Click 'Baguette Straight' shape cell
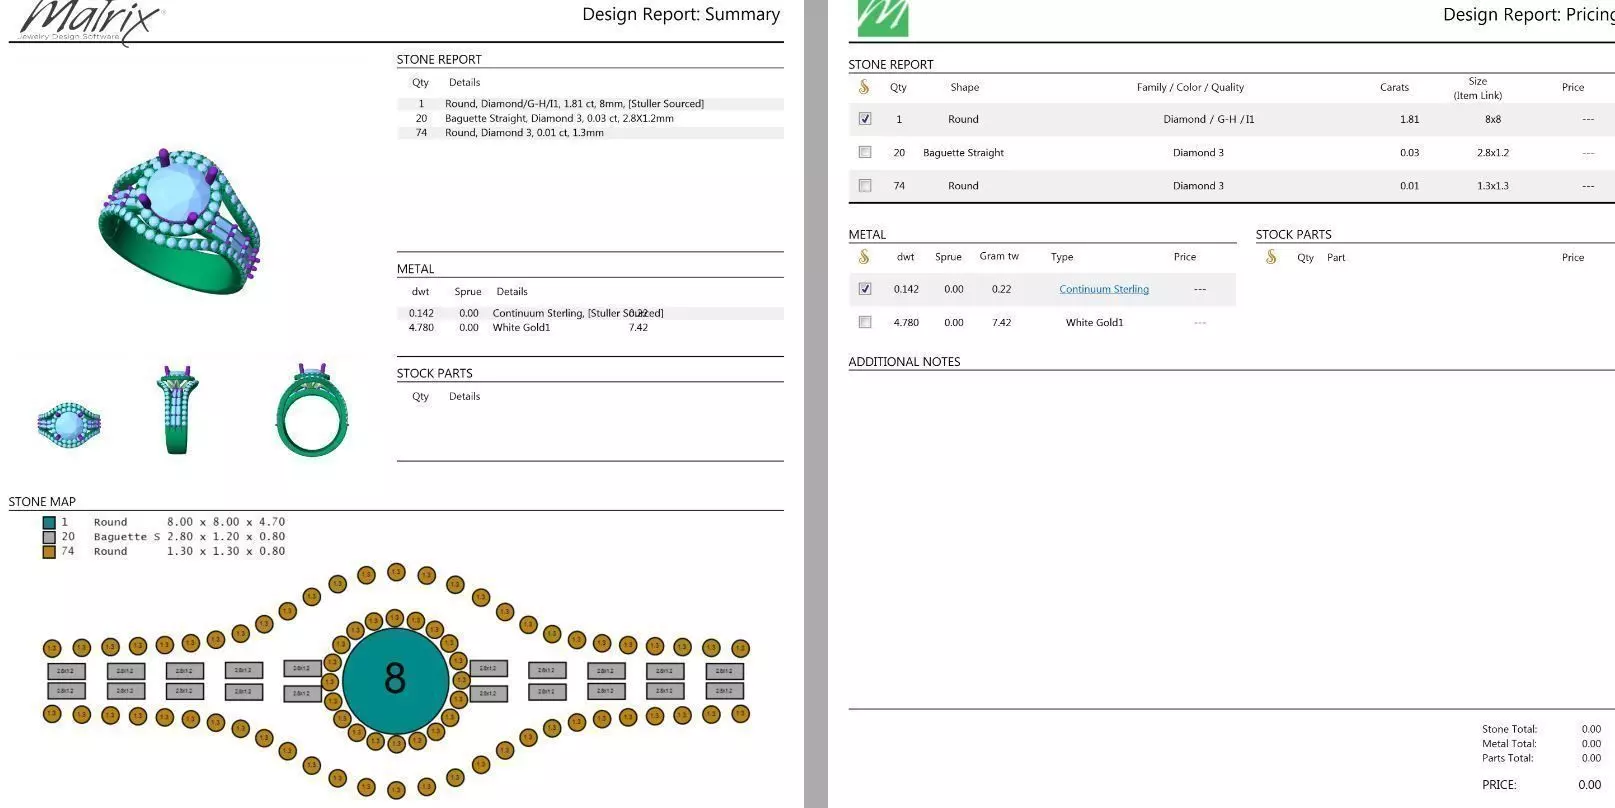This screenshot has width=1615, height=808. pos(963,153)
